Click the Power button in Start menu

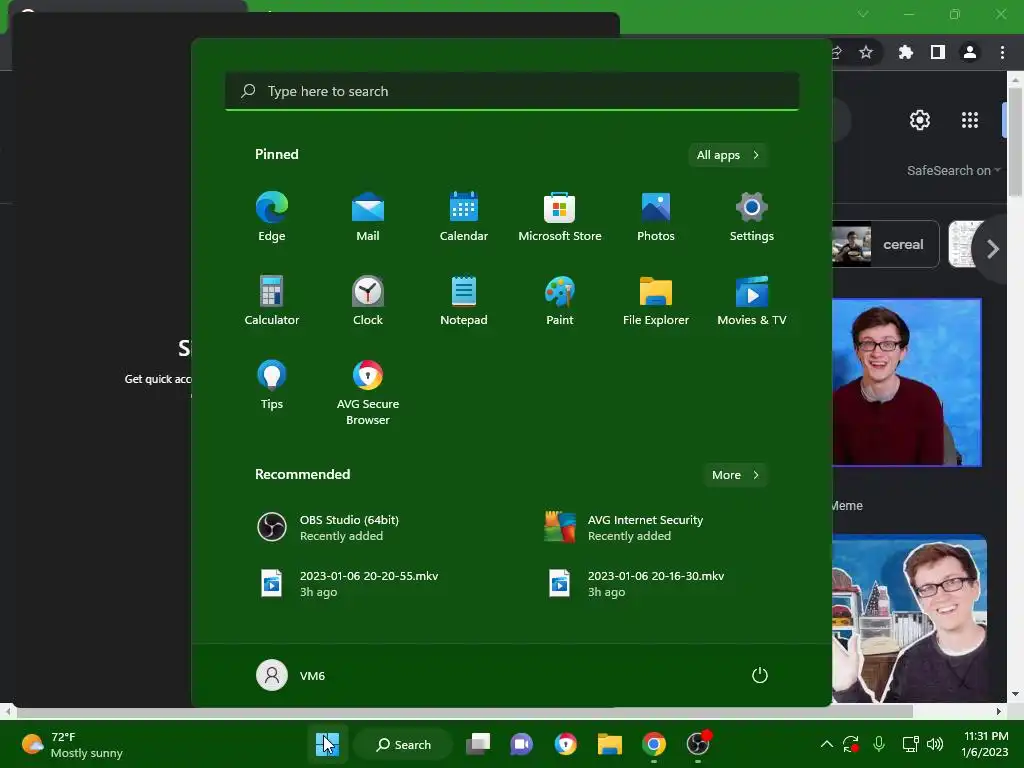coord(760,675)
